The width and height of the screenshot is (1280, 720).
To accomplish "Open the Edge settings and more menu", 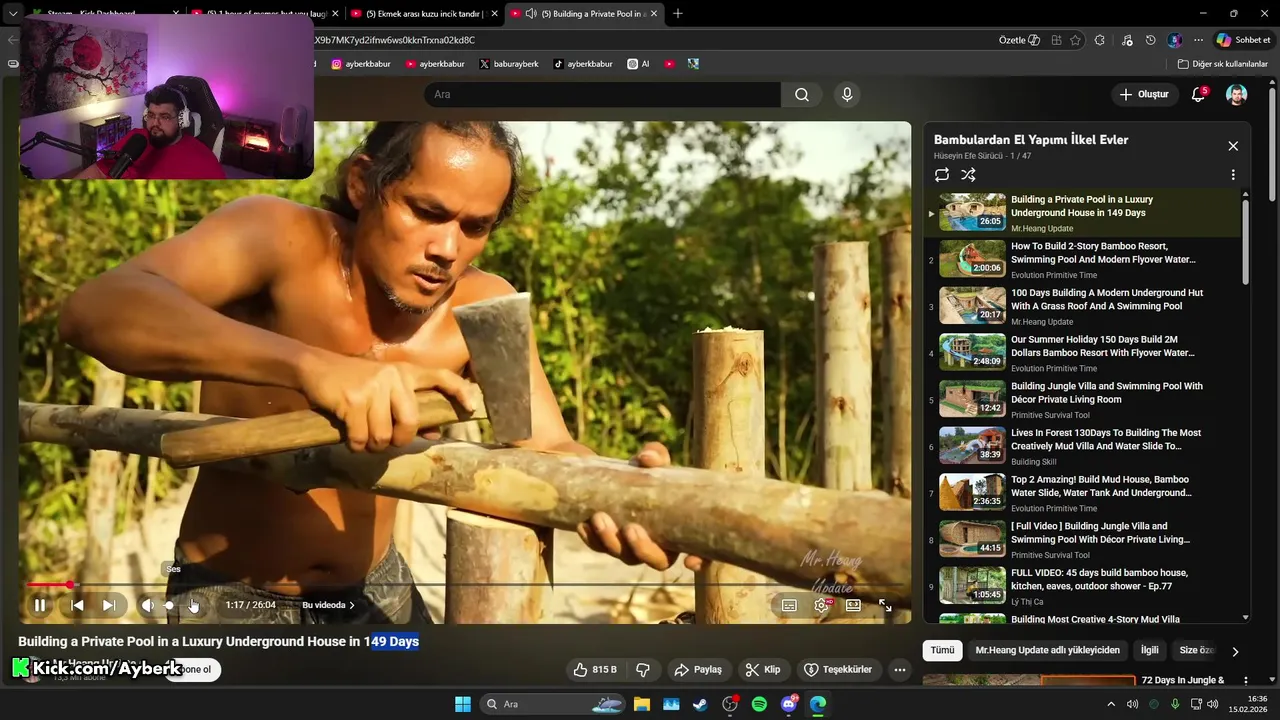I will [x=1198, y=40].
